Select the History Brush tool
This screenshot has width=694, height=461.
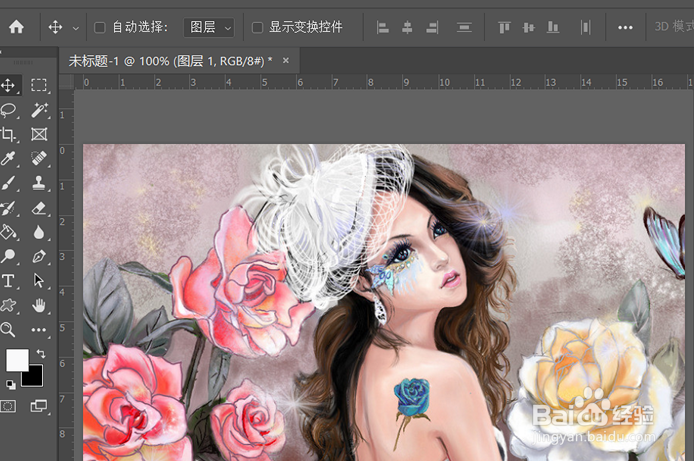[8, 208]
